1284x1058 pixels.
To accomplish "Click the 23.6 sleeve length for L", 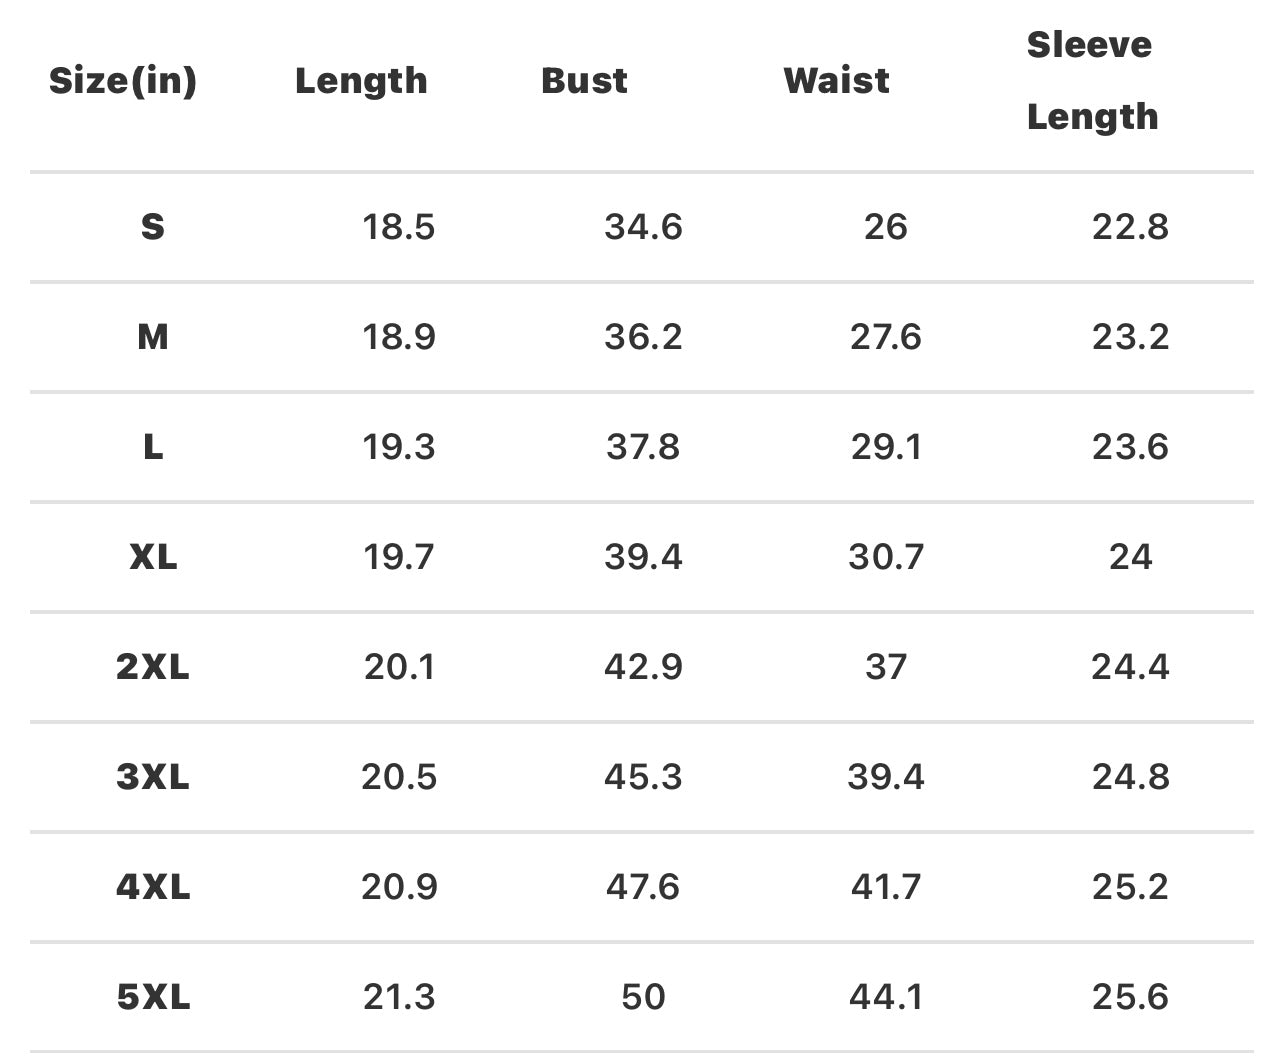I will 1130,447.
